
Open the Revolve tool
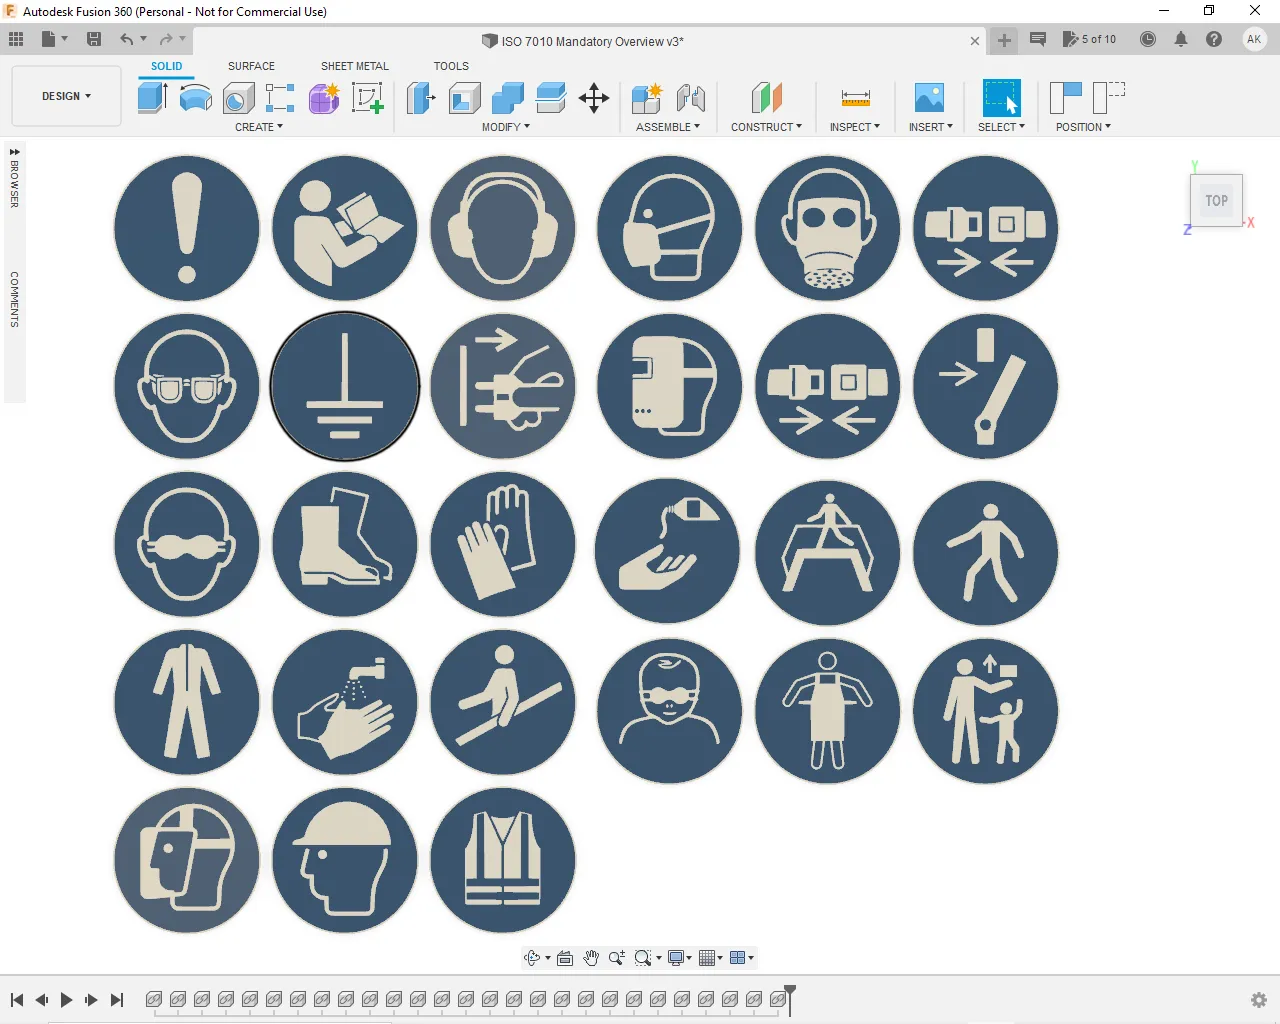click(x=195, y=97)
